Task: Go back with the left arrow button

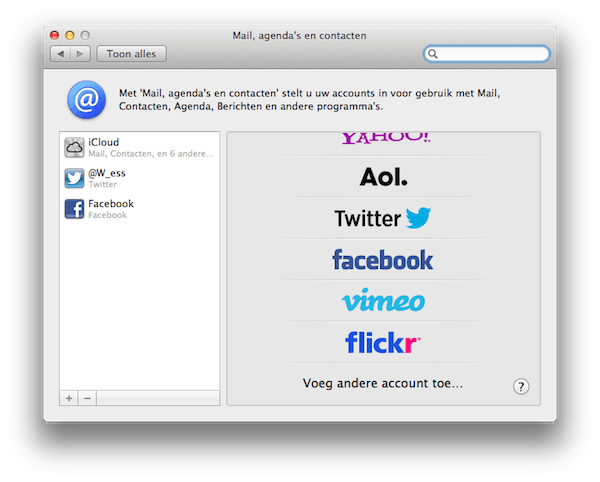Action: coord(60,54)
